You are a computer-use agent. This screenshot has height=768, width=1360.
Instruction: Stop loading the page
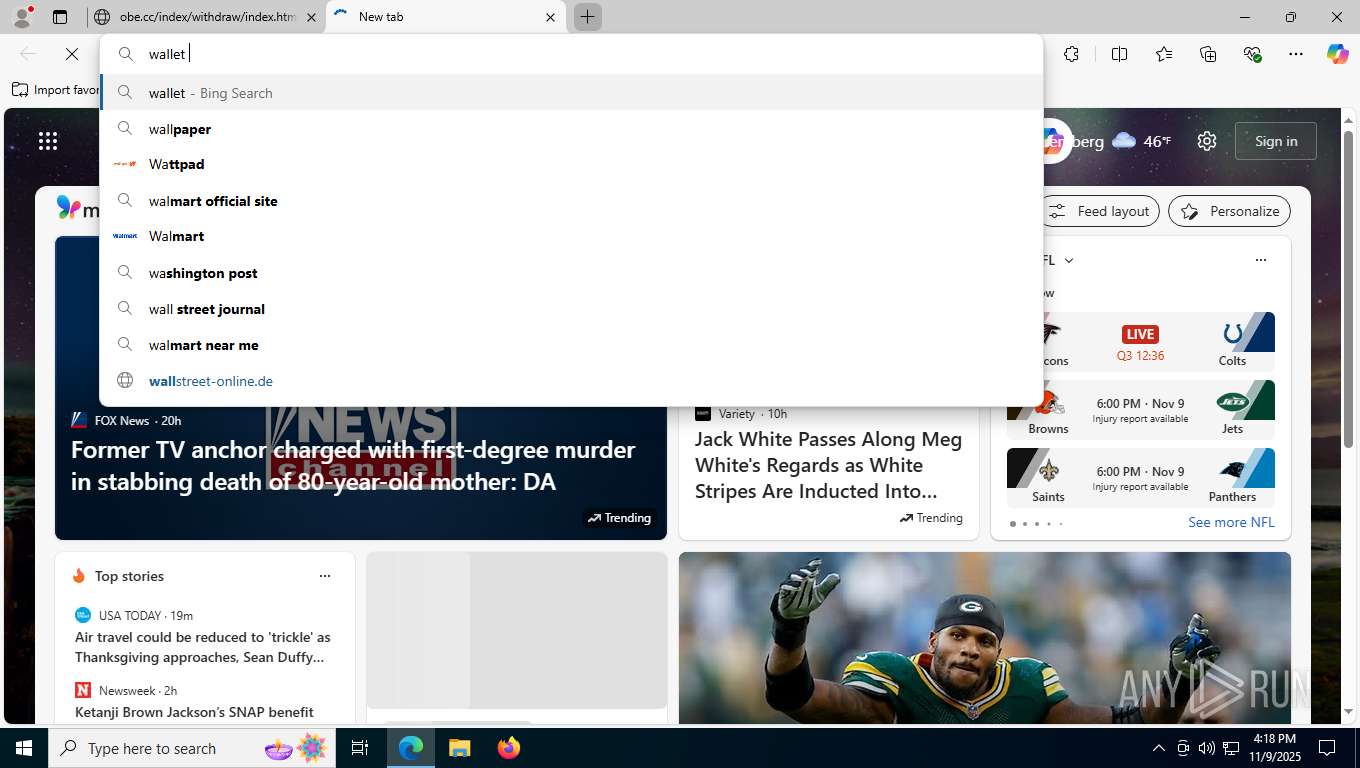click(x=71, y=54)
